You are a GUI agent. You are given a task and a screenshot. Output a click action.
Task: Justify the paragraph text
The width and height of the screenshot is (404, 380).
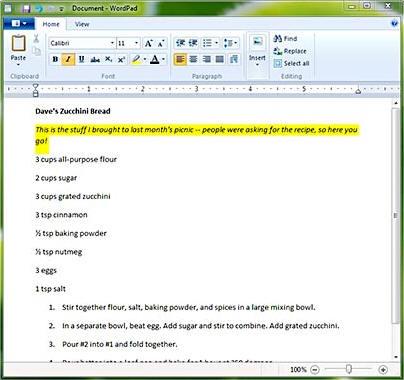(220, 59)
